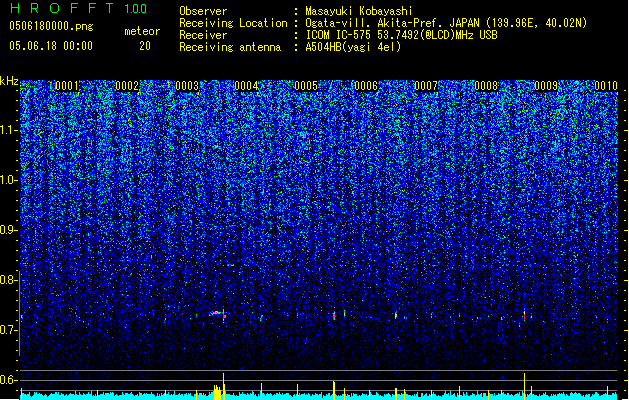629x400 pixels.
Task: Click the date stamp 05.06.18 00:00
Action: 51,46
